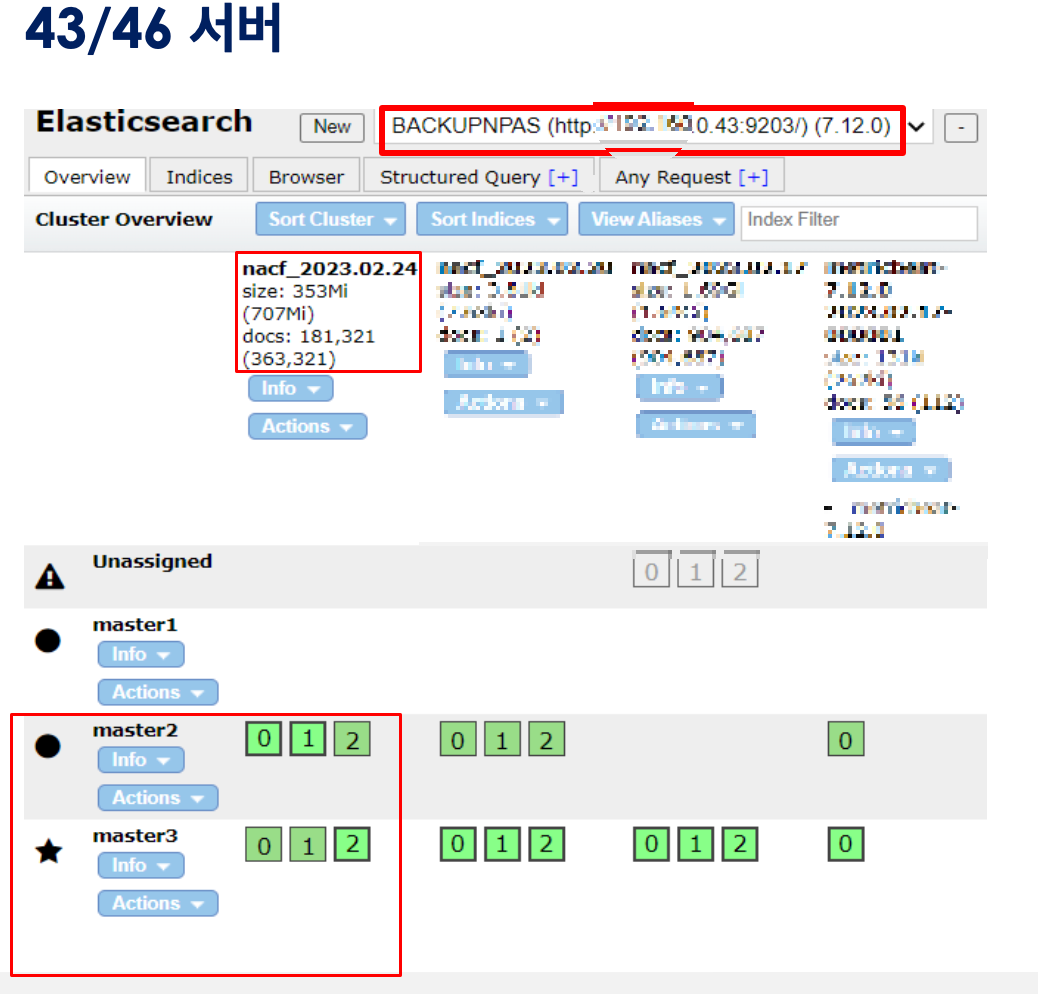Click master3 shard 2 in second index column
The width and height of the screenshot is (1038, 994).
546,844
